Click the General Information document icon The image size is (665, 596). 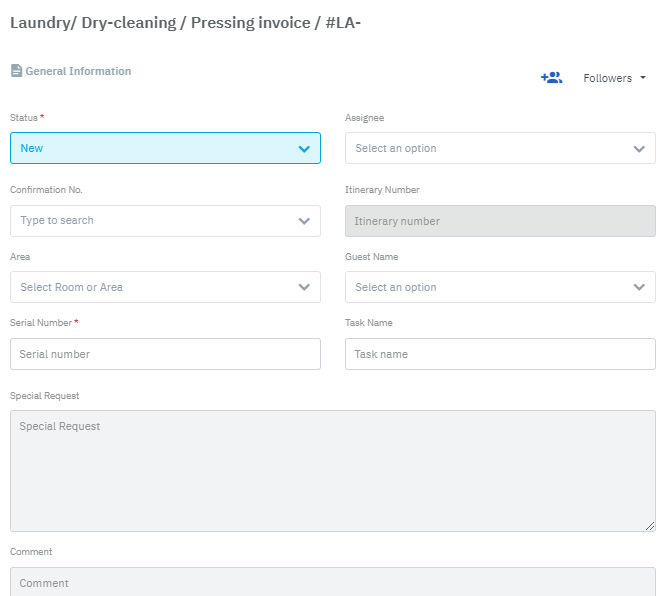pos(16,71)
